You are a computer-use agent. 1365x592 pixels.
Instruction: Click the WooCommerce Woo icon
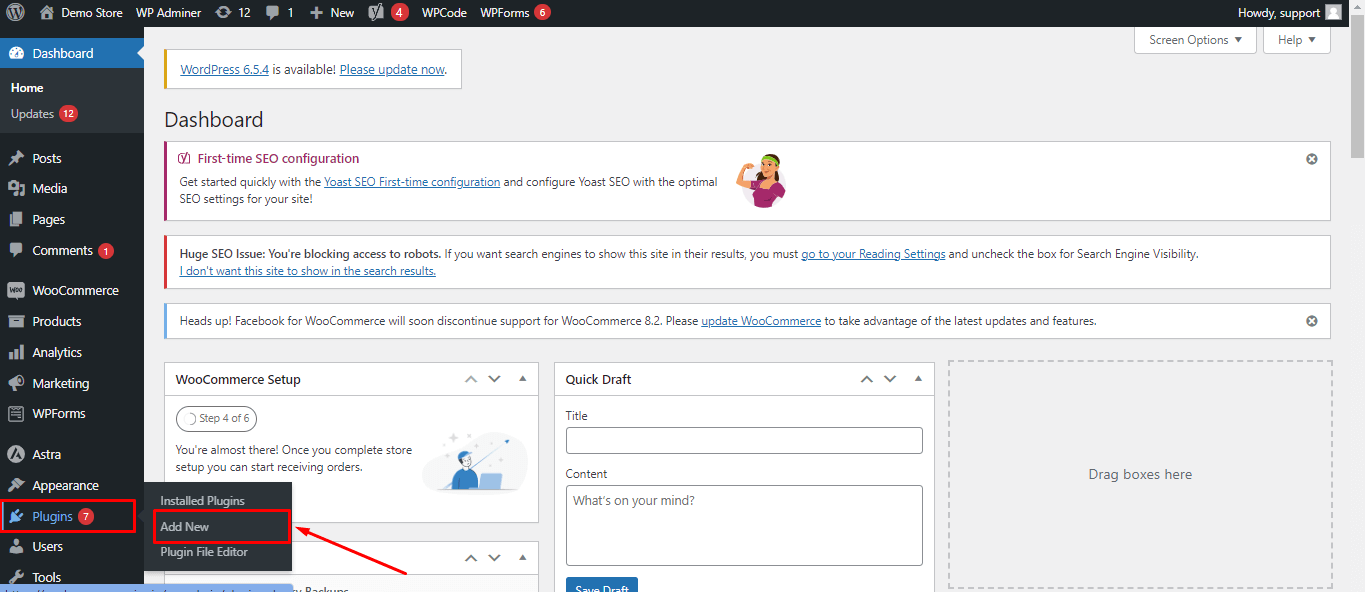point(16,290)
